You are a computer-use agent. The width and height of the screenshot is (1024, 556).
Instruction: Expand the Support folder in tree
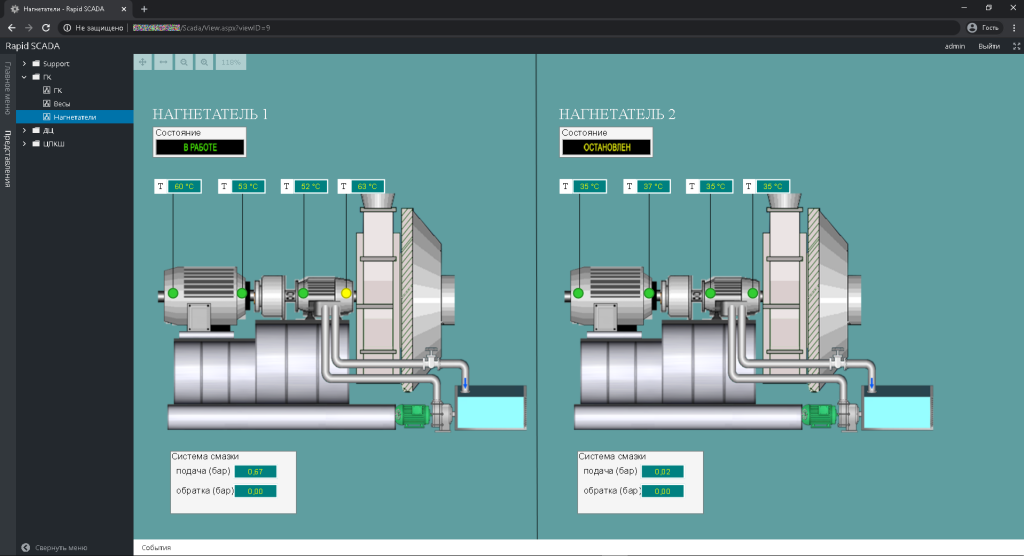click(24, 64)
